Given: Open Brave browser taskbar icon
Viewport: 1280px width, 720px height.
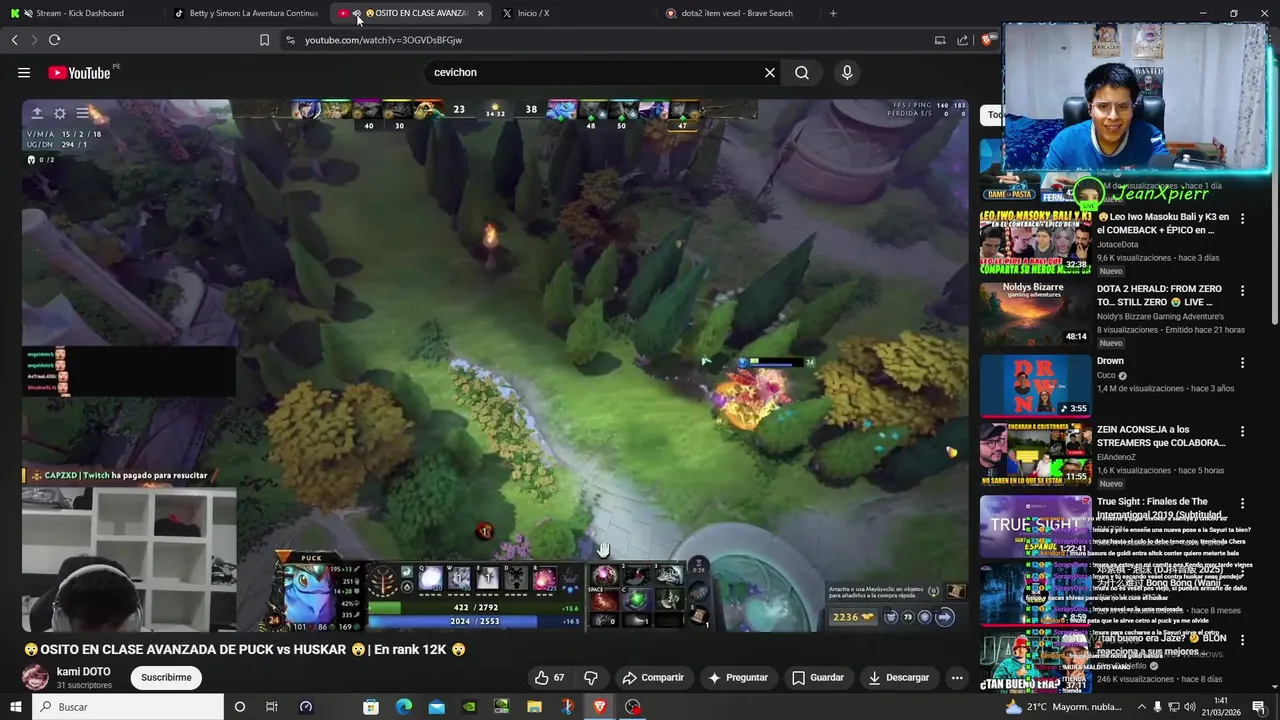Looking at the screenshot, I should point(600,707).
